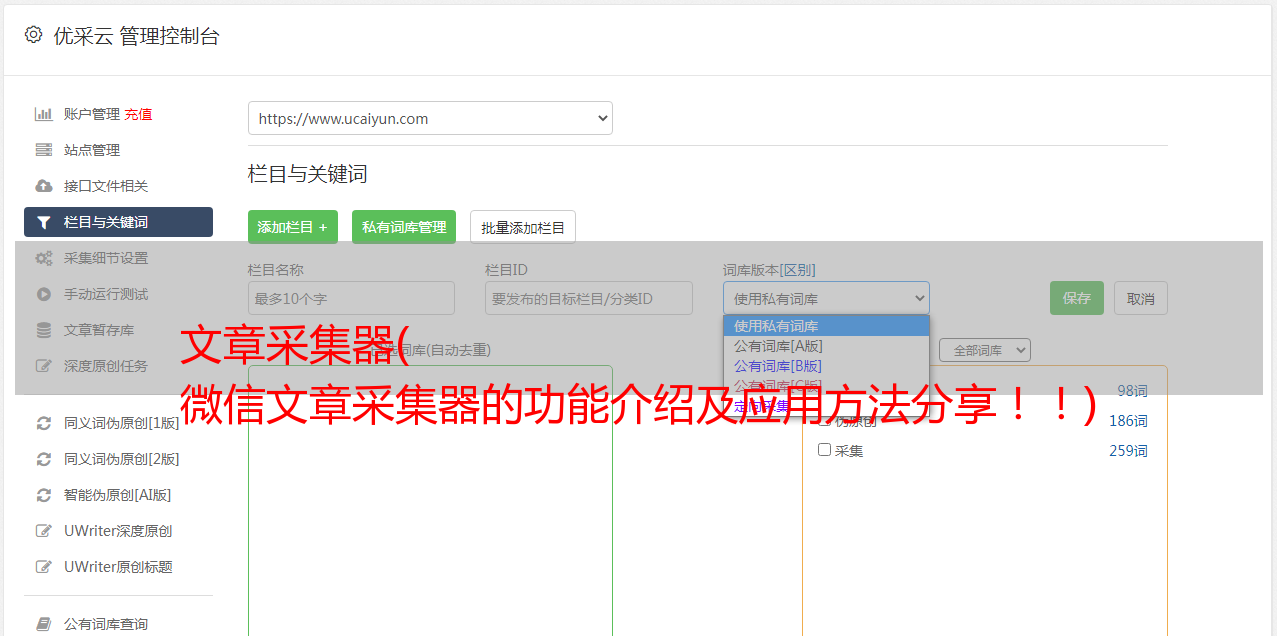1277x636 pixels.
Task: Click the funnel icon for 栏目与关键词
Action: pos(44,222)
